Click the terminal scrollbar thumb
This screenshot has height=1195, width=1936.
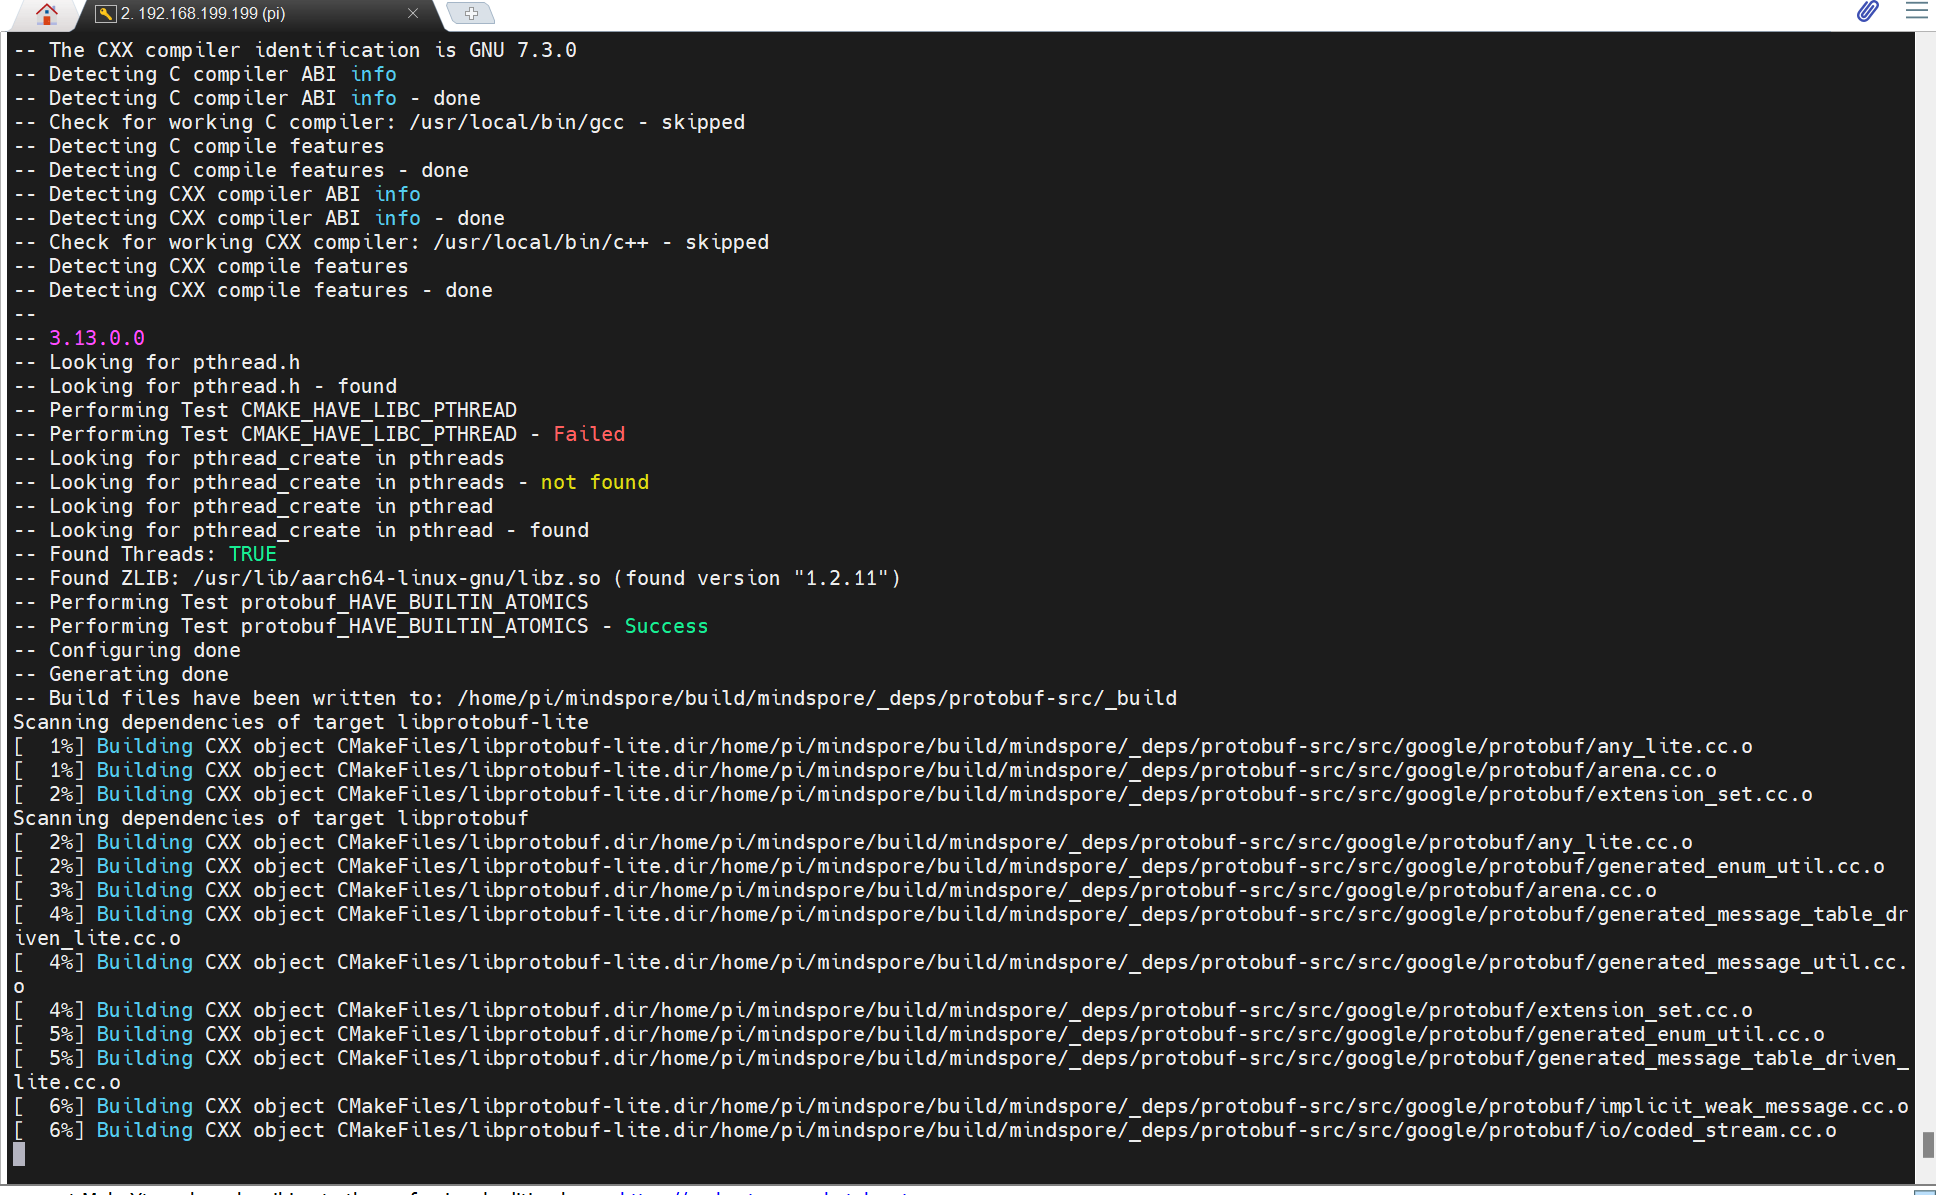tap(1927, 1144)
